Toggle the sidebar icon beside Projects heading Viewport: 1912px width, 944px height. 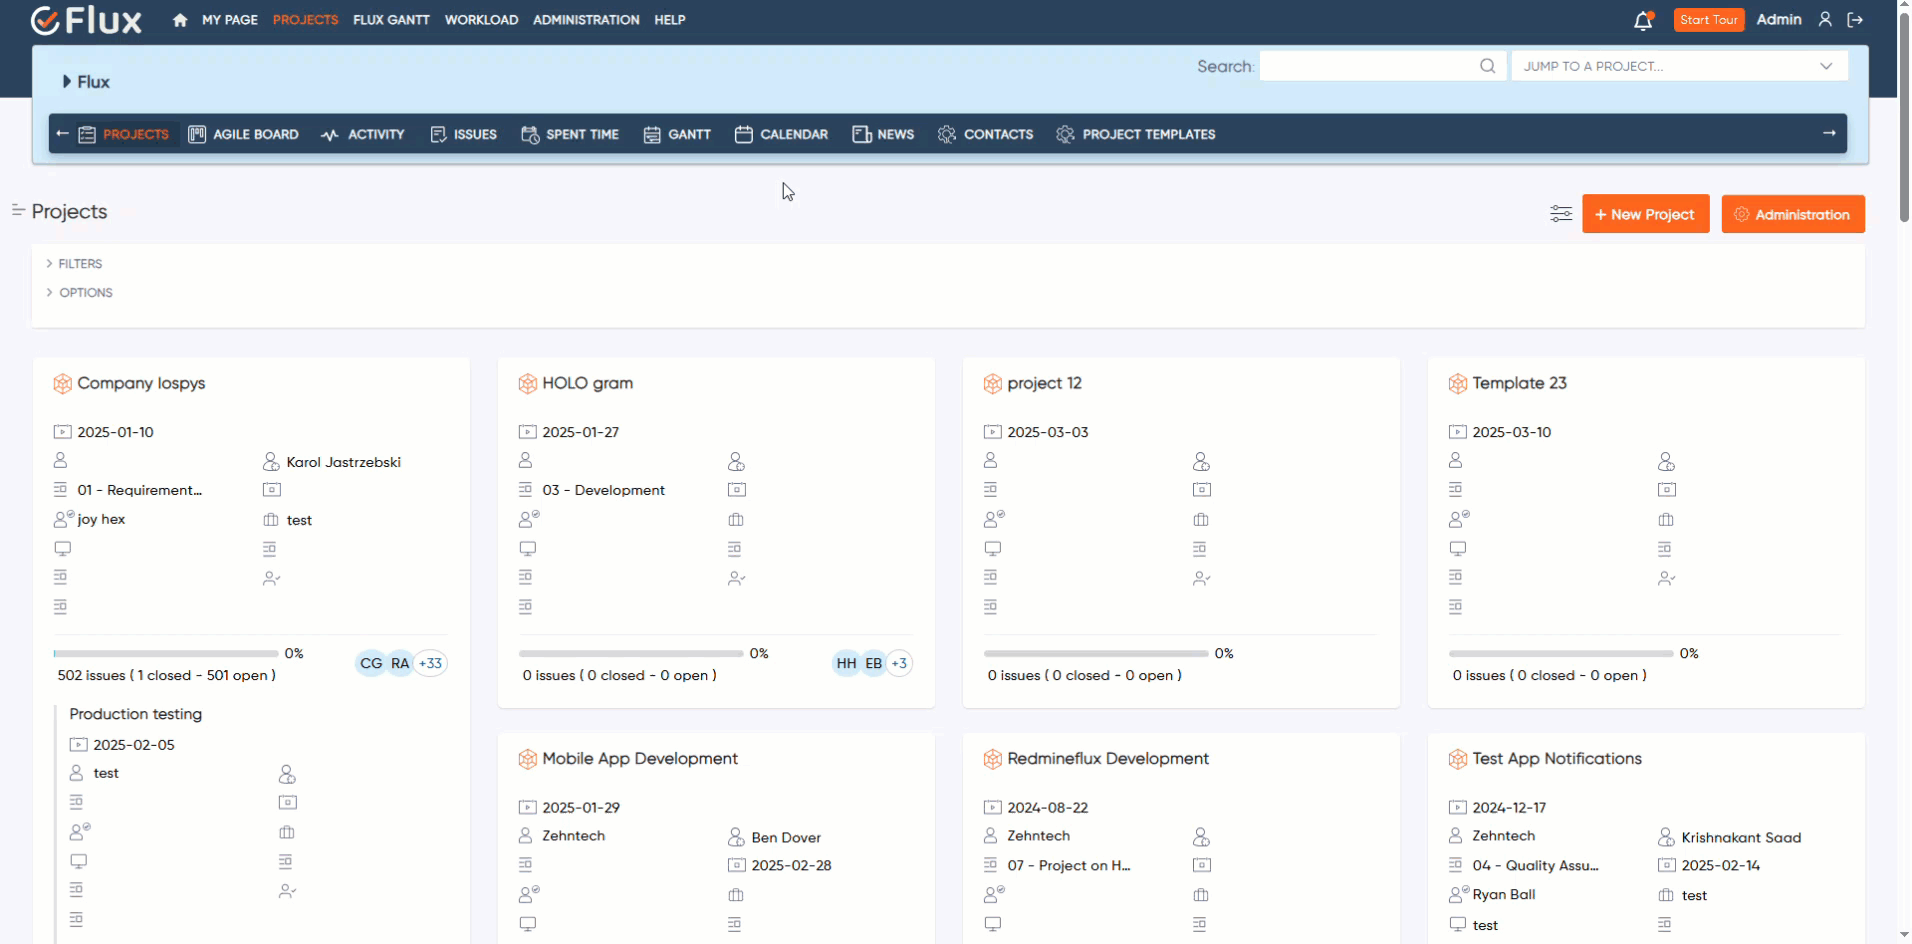18,210
